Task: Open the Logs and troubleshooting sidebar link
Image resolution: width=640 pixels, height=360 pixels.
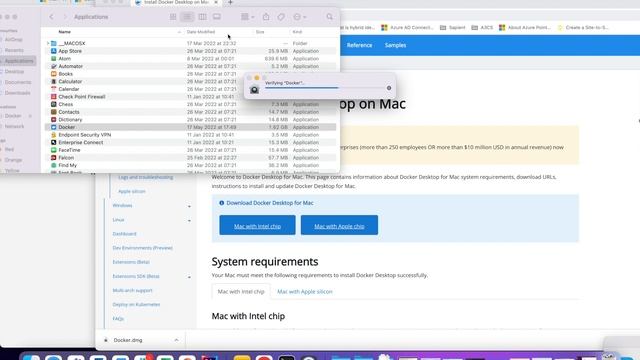Action: point(145,178)
